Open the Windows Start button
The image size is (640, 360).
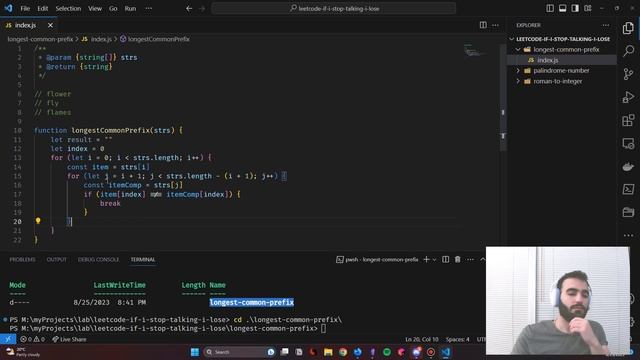tap(195, 352)
